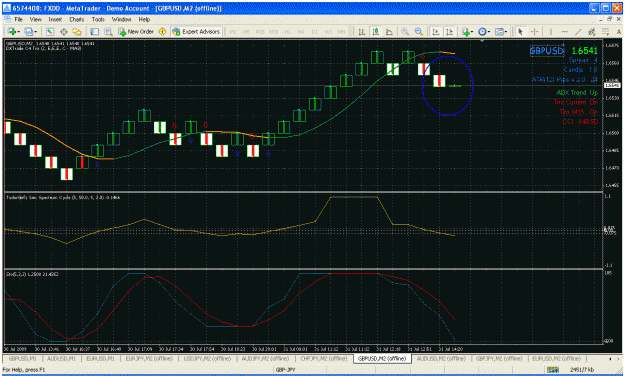This screenshot has width=625, height=376.
Task: Open the Insert menu
Action: [55, 19]
